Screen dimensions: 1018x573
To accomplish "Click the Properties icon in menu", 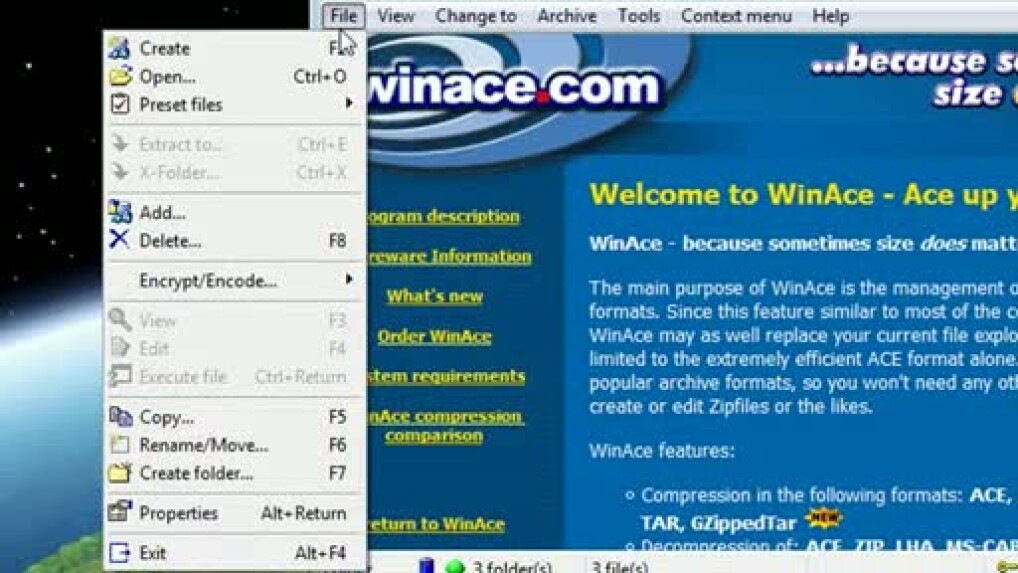I will (x=120, y=512).
